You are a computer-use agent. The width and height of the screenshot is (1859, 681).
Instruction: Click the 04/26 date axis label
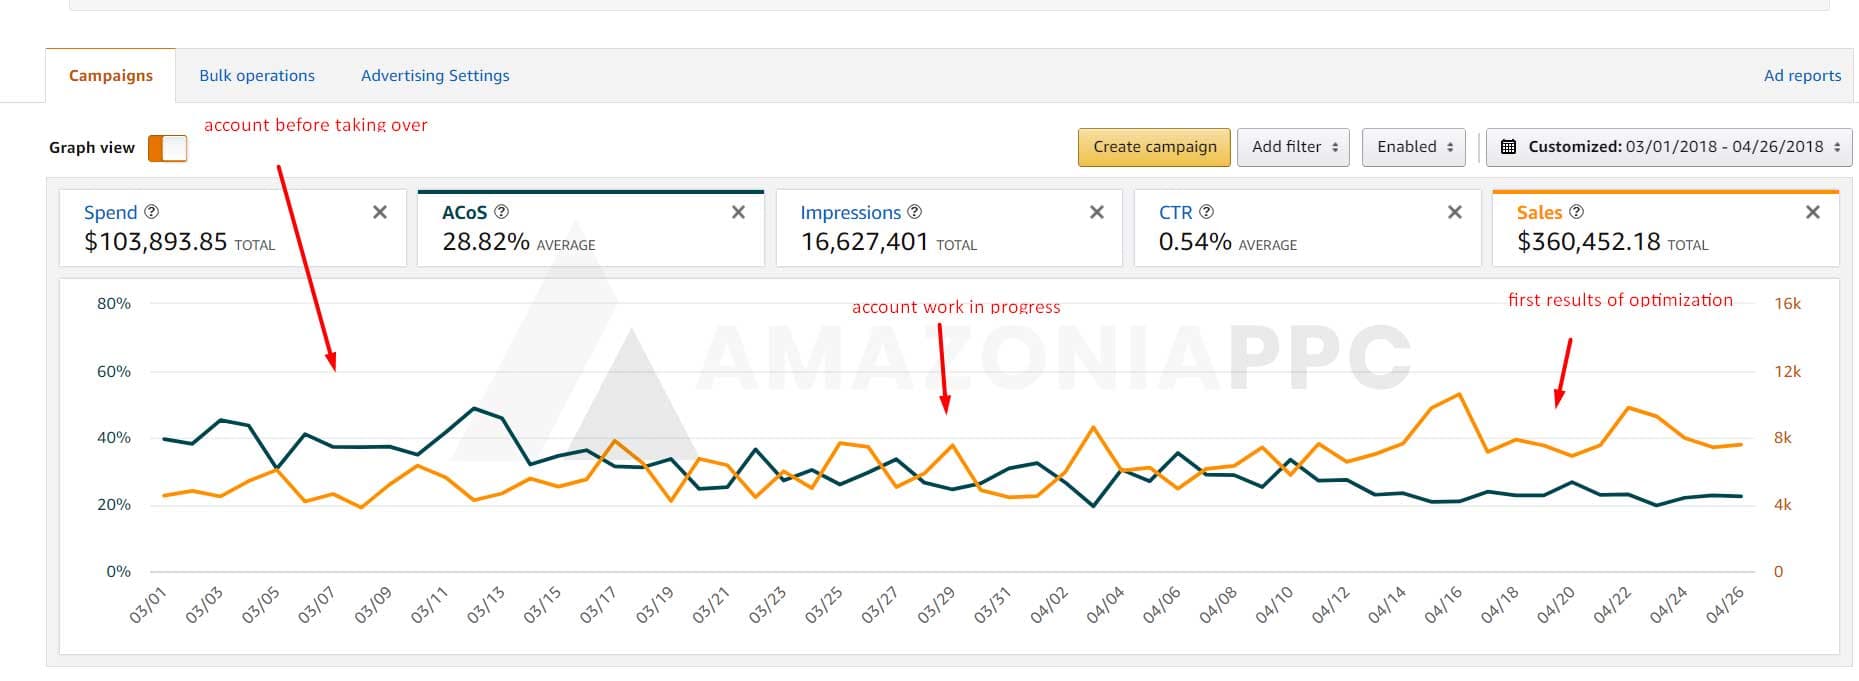click(x=1726, y=606)
